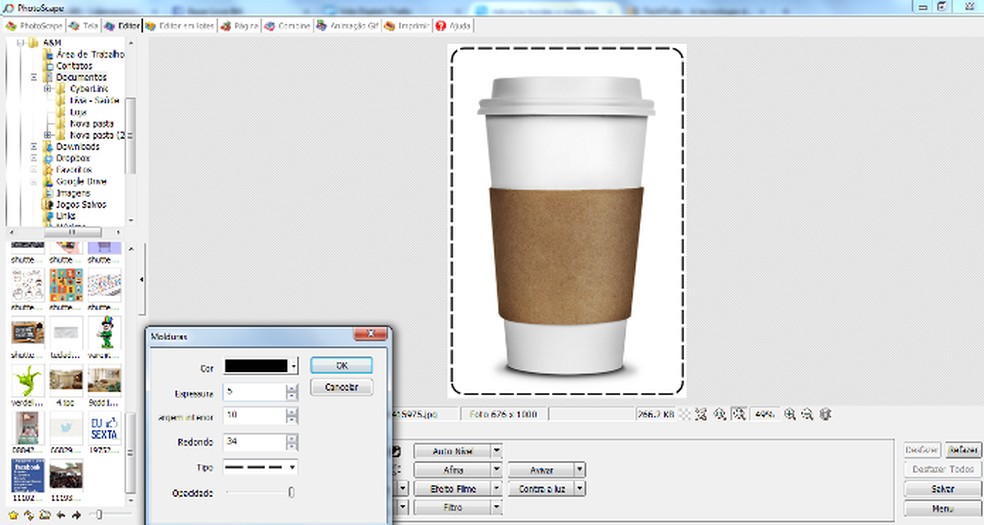Click the zoom in magnifier icon

pos(790,414)
